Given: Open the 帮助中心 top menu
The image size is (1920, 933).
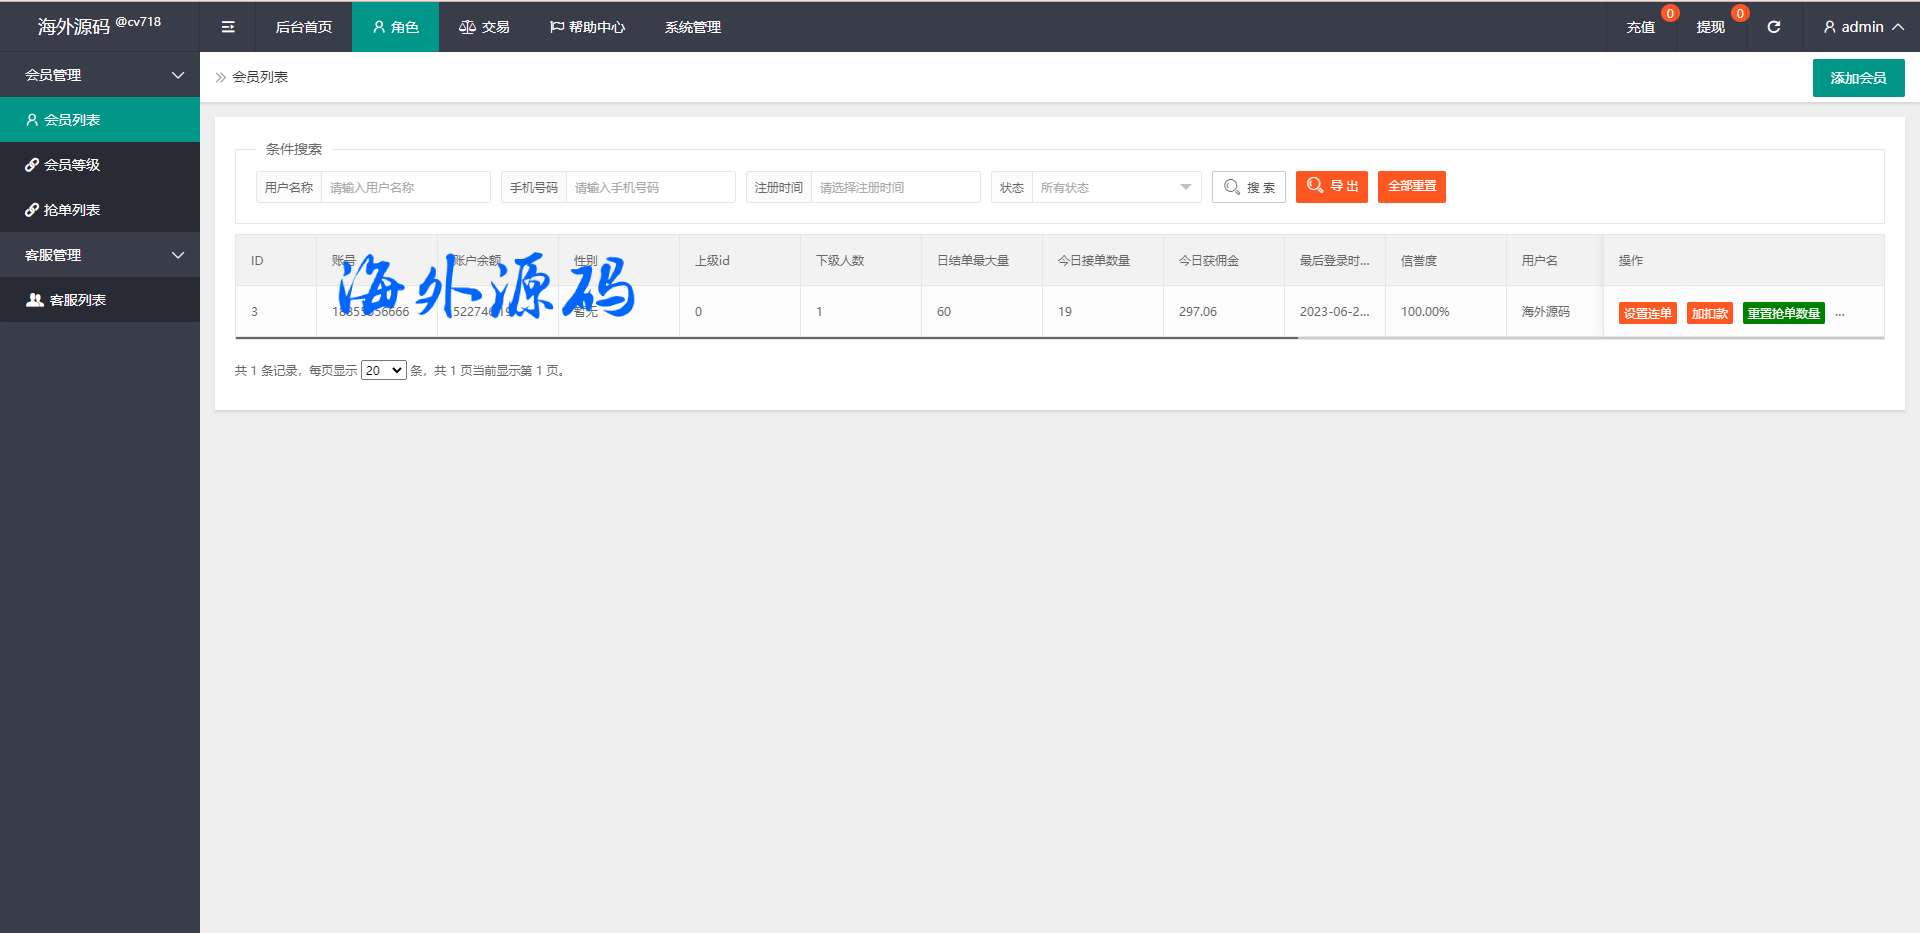Looking at the screenshot, I should [x=587, y=27].
